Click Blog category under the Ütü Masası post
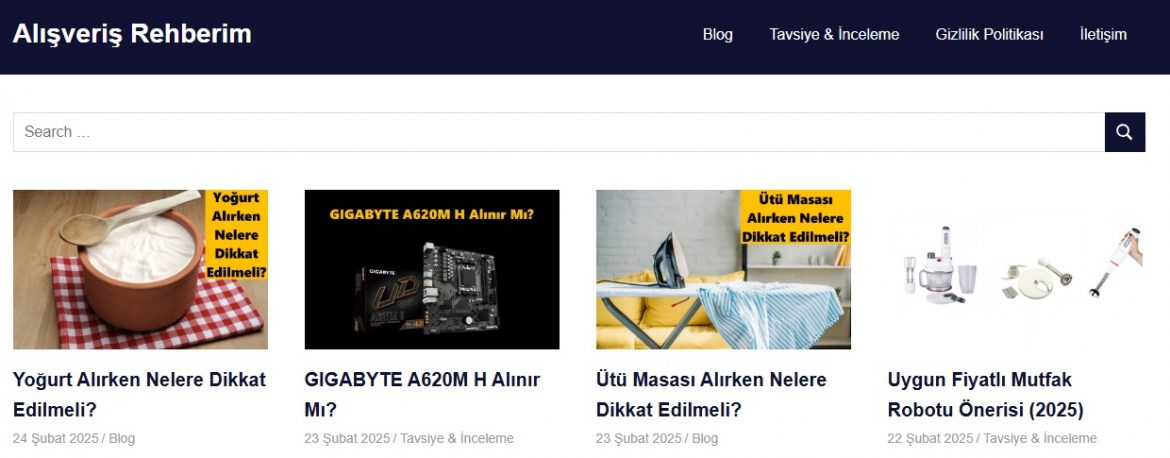Viewport: 1170px width, 458px height. (x=705, y=439)
